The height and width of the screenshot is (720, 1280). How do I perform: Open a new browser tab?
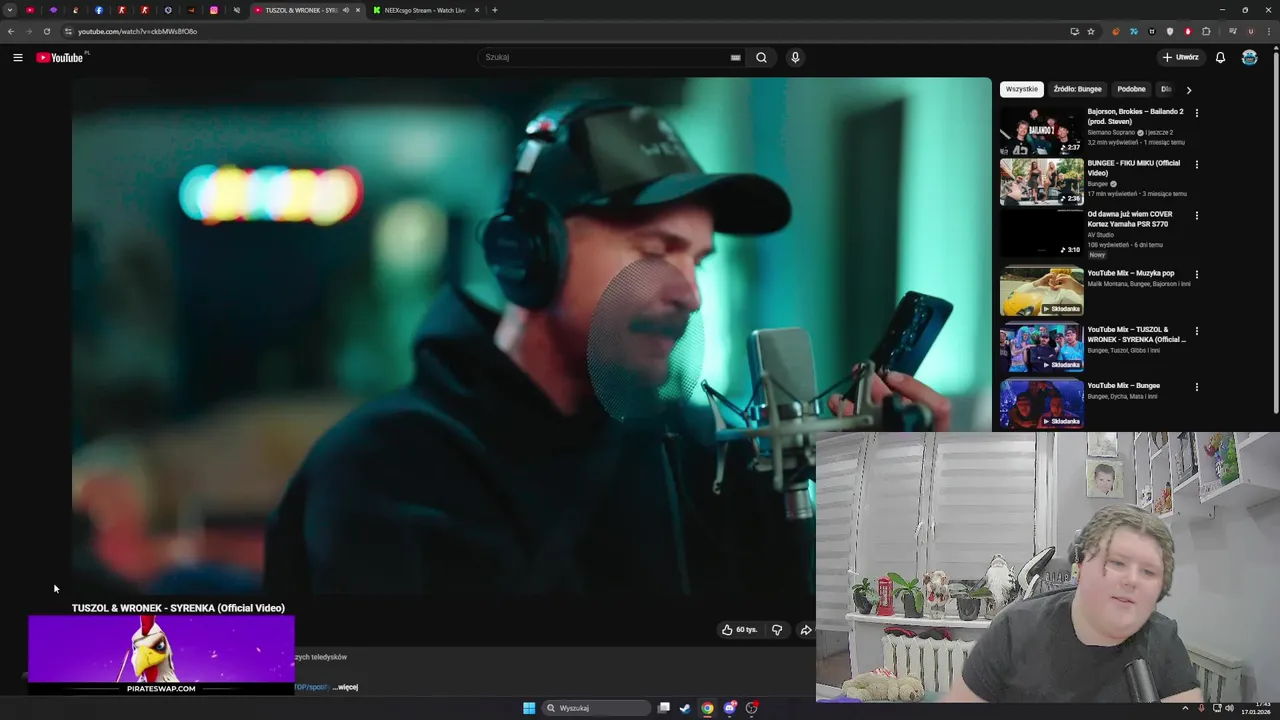tap(494, 10)
